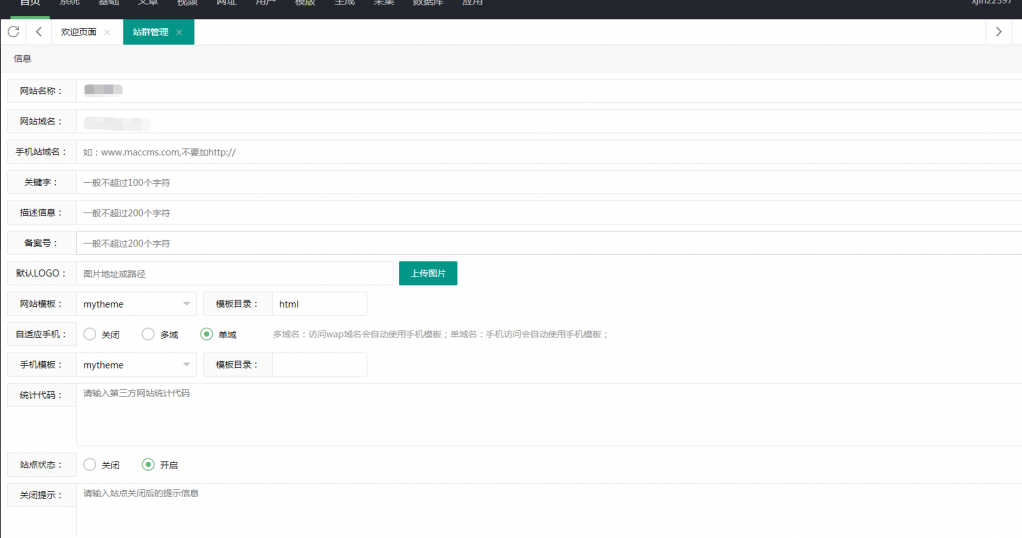Focus the 手机站域名 input field
The height and width of the screenshot is (538, 1022).
pos(549,152)
